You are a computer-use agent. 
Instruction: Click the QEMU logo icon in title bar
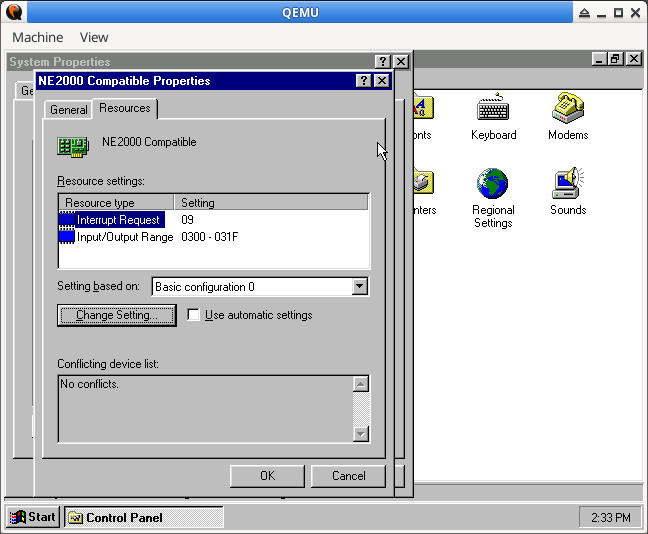tap(14, 12)
